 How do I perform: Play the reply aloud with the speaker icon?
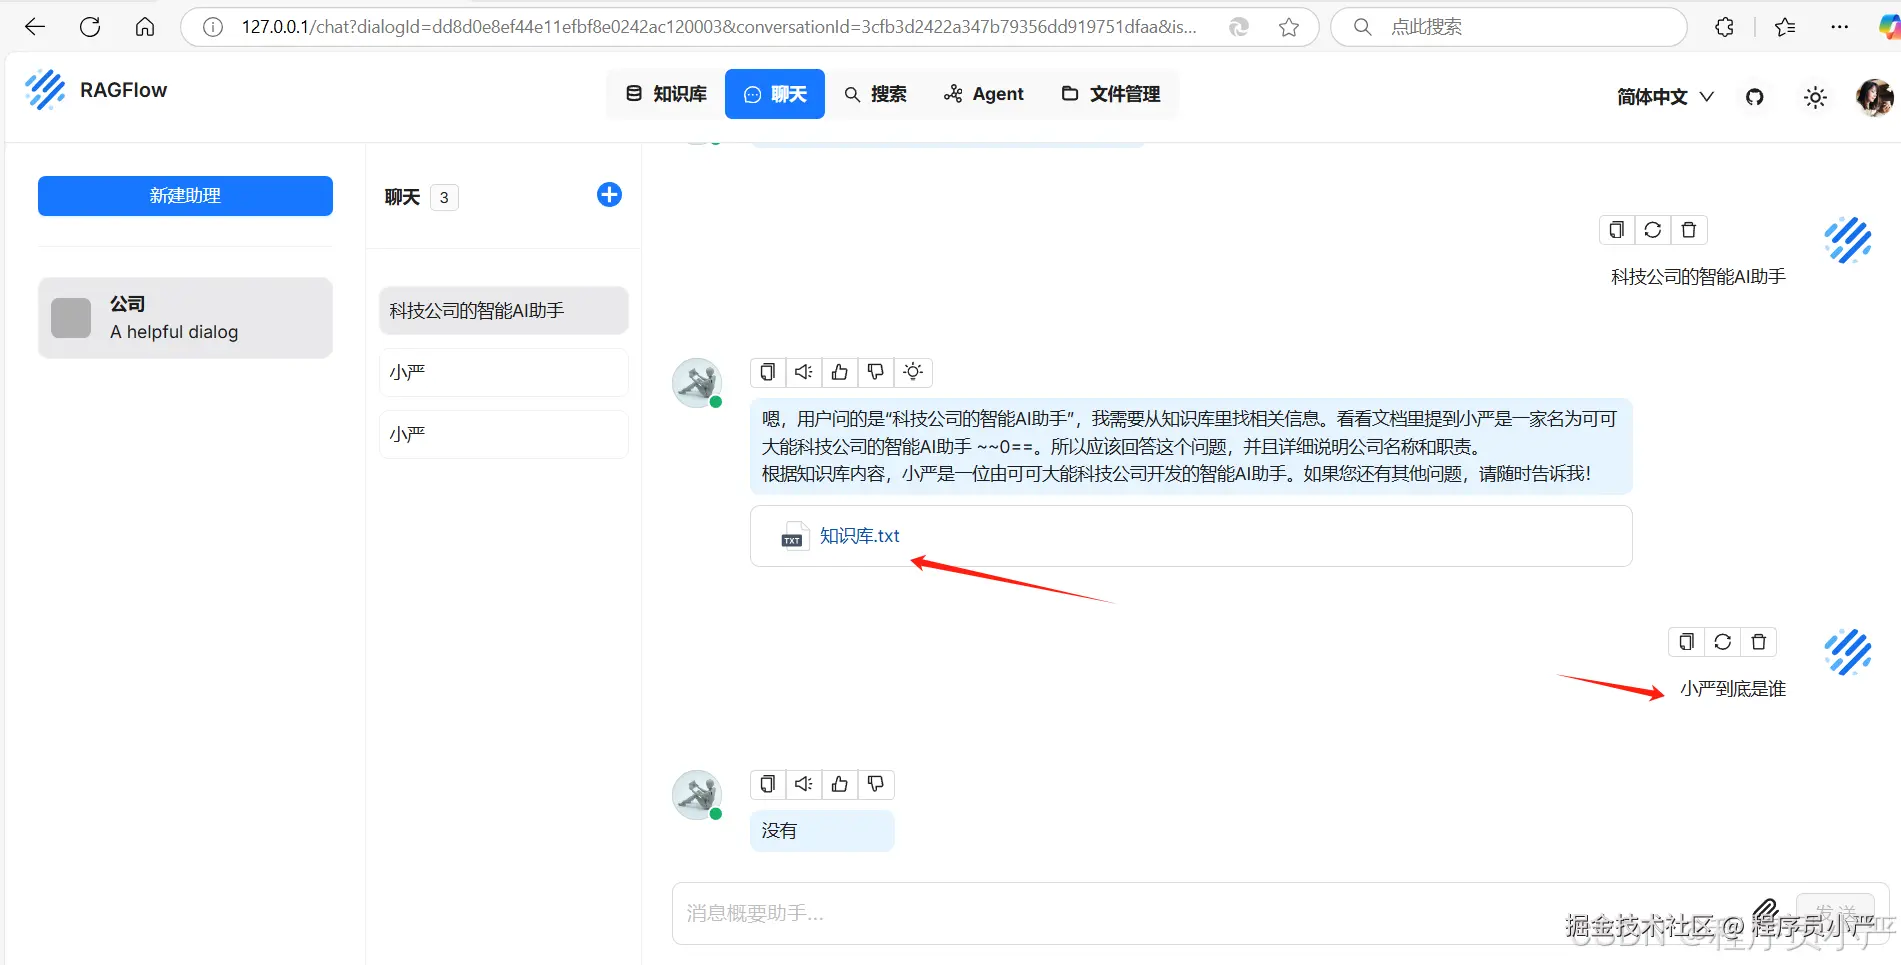(x=803, y=372)
